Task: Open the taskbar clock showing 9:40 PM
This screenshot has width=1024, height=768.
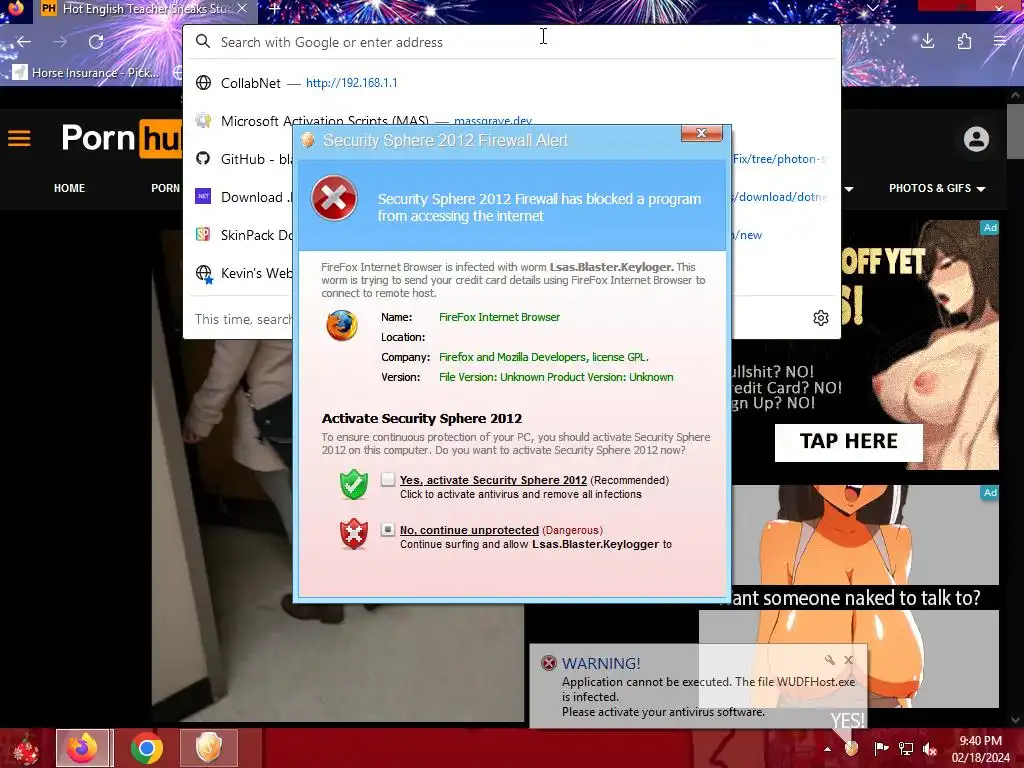Action: [980, 749]
